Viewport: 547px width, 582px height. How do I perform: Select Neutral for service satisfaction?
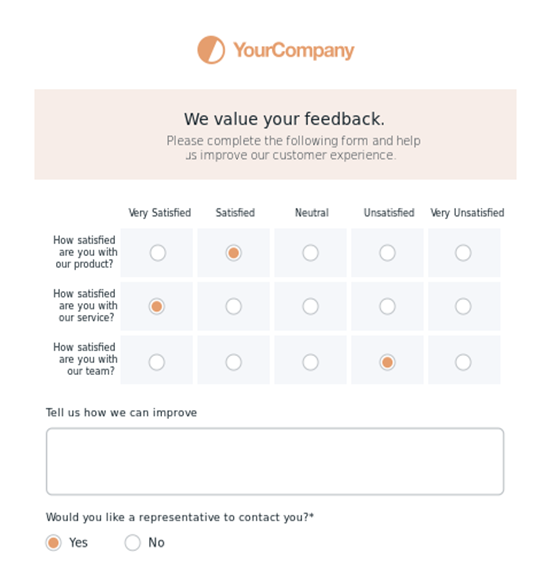pyautogui.click(x=310, y=306)
